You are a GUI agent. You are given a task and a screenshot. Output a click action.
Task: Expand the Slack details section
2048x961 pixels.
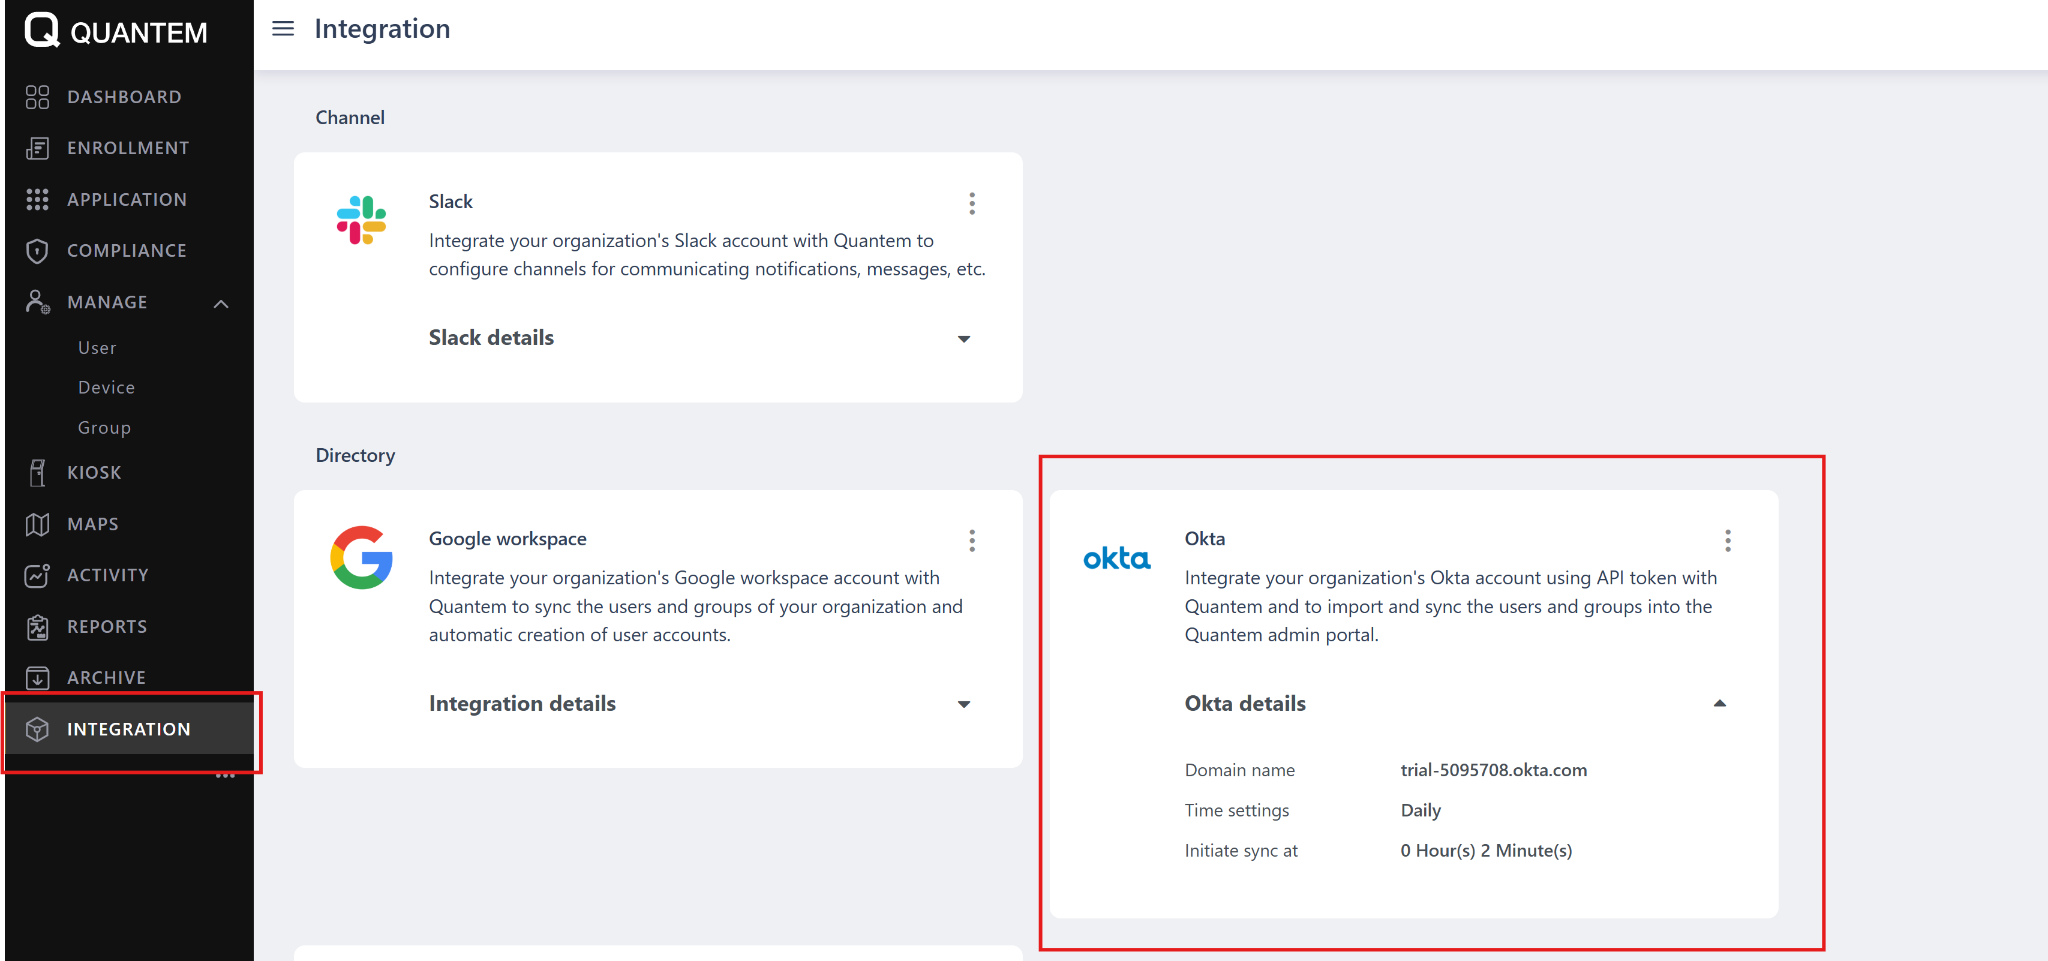tap(964, 339)
